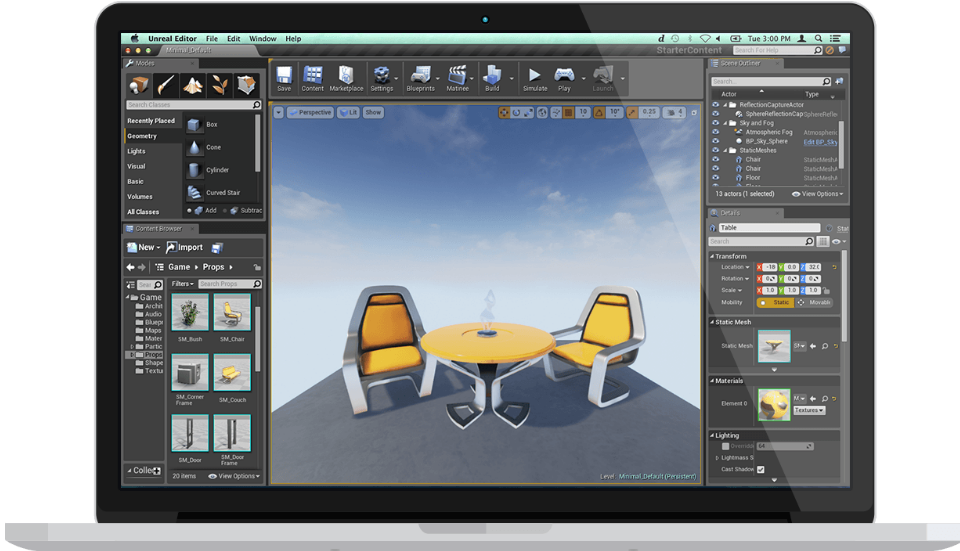Click the Show button in viewport
The height and width of the screenshot is (551, 960).
coord(373,113)
